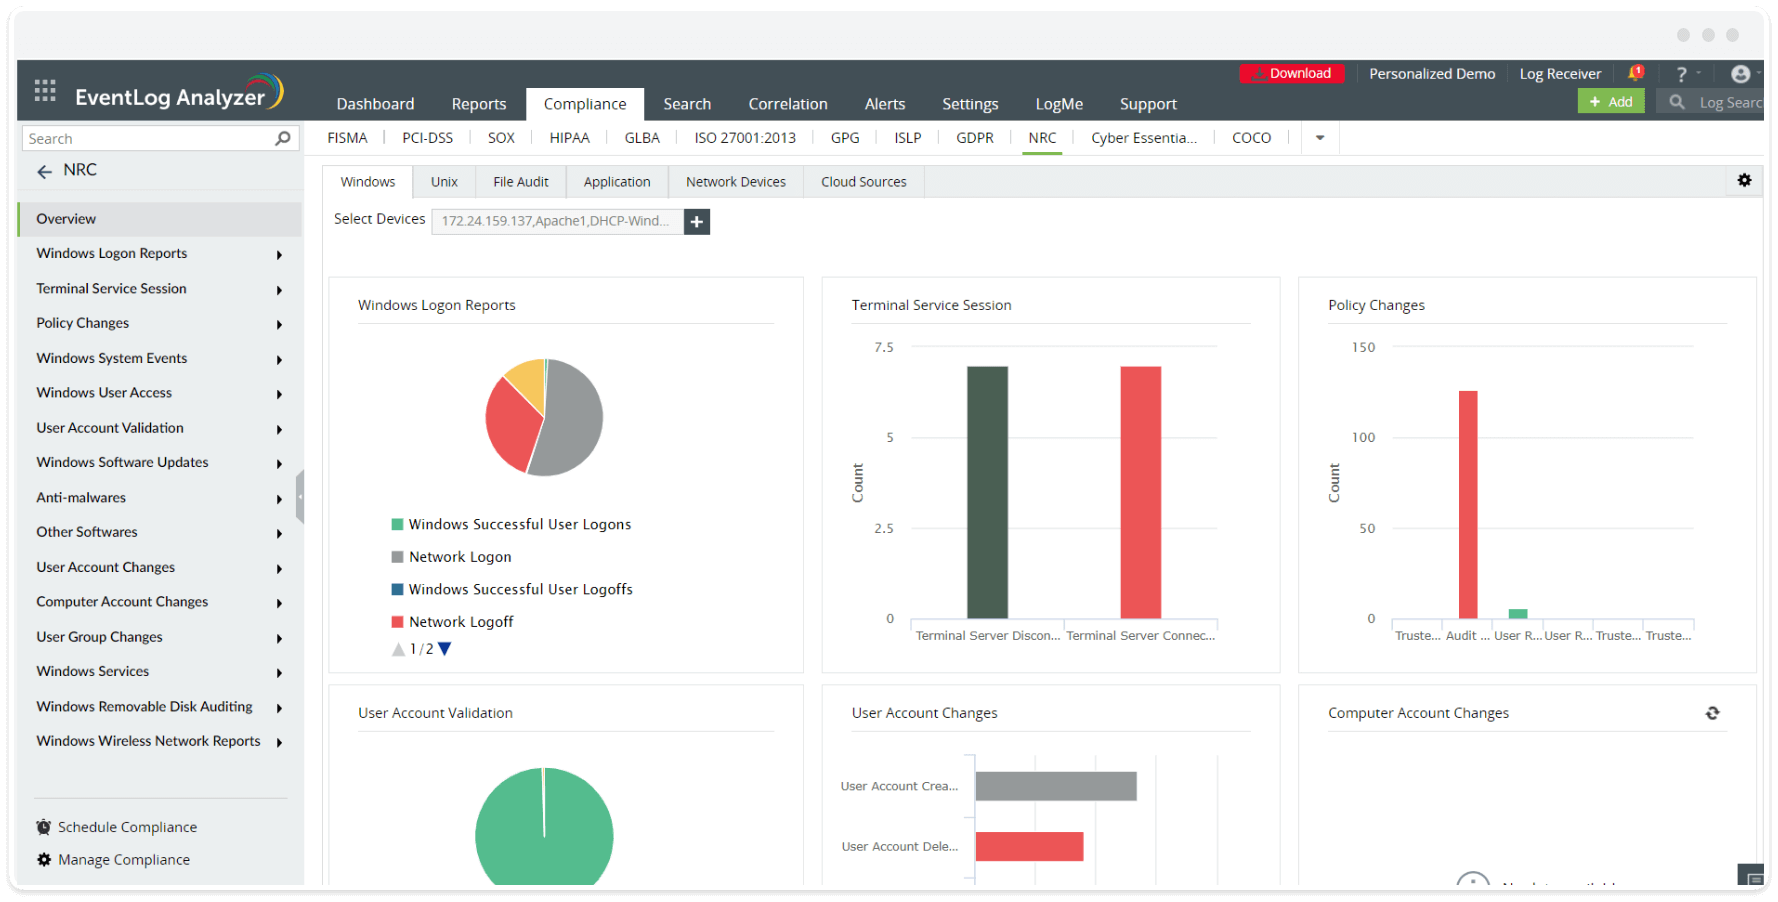Open the Log Receiver link

pos(1560,74)
